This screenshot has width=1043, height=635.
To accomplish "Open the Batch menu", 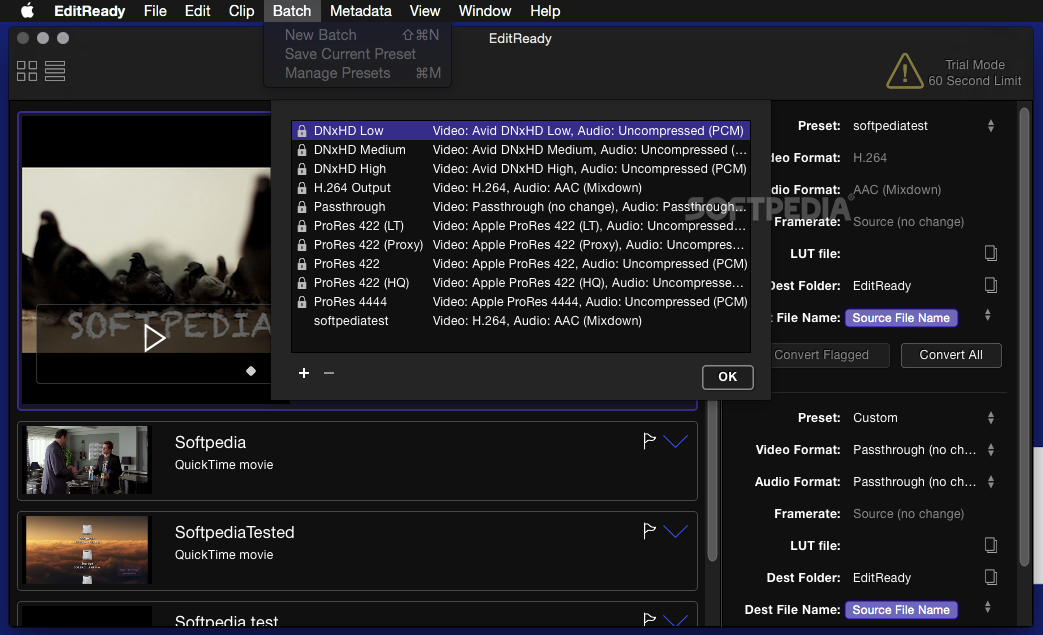I will click(x=292, y=11).
